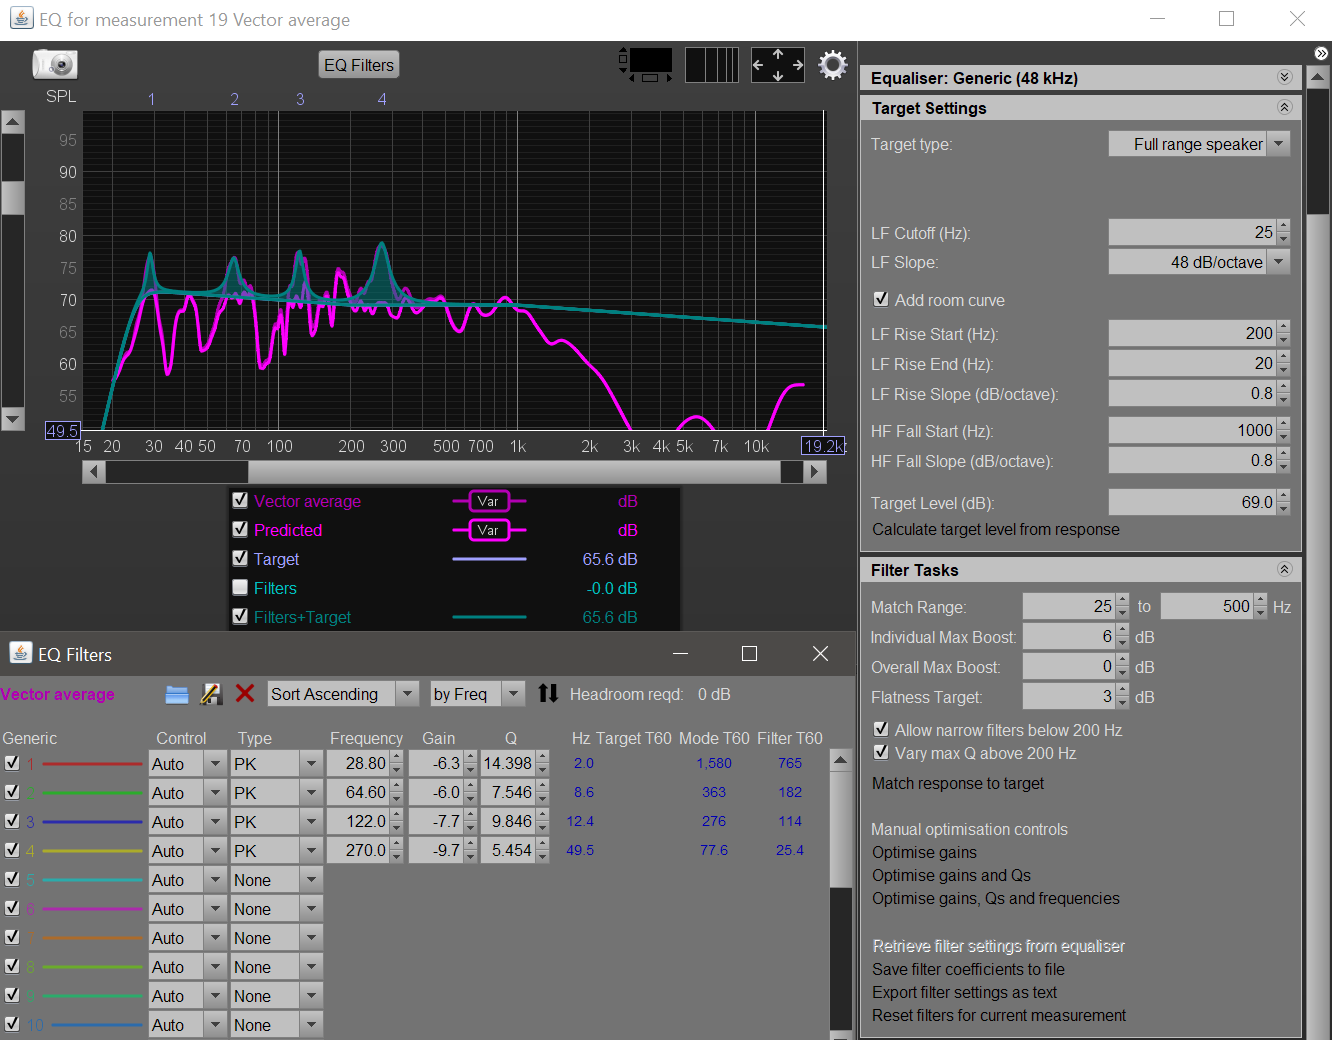
Task: Click the filter list scrollbar up arrow
Action: pos(841,760)
